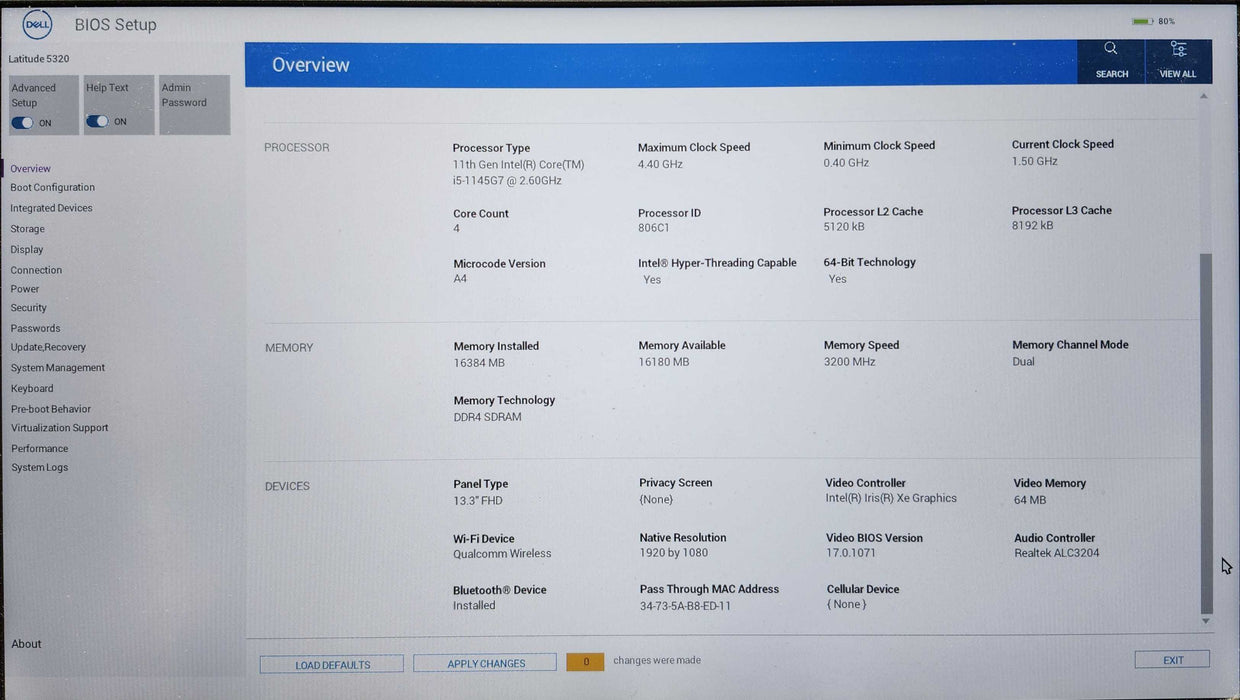This screenshot has height=700, width=1240.
Task: Toggle the Help Text switch
Action: click(97, 121)
